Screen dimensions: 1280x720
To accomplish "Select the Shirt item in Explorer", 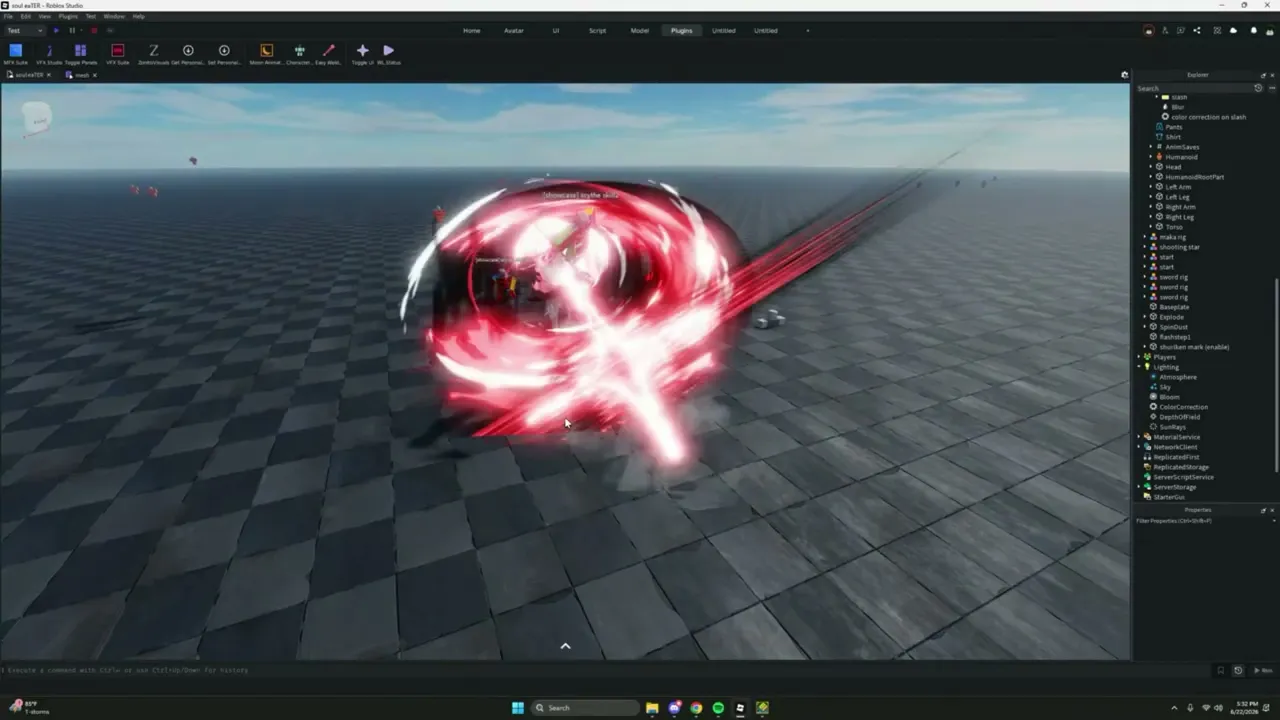I will coord(1173,137).
